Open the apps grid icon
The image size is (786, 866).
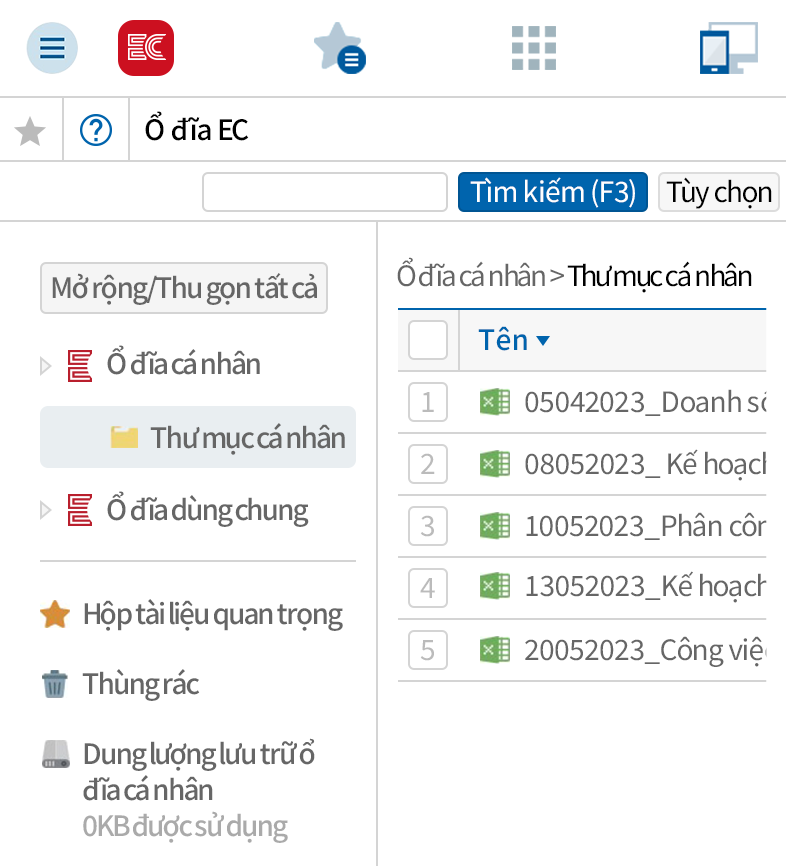click(x=533, y=48)
